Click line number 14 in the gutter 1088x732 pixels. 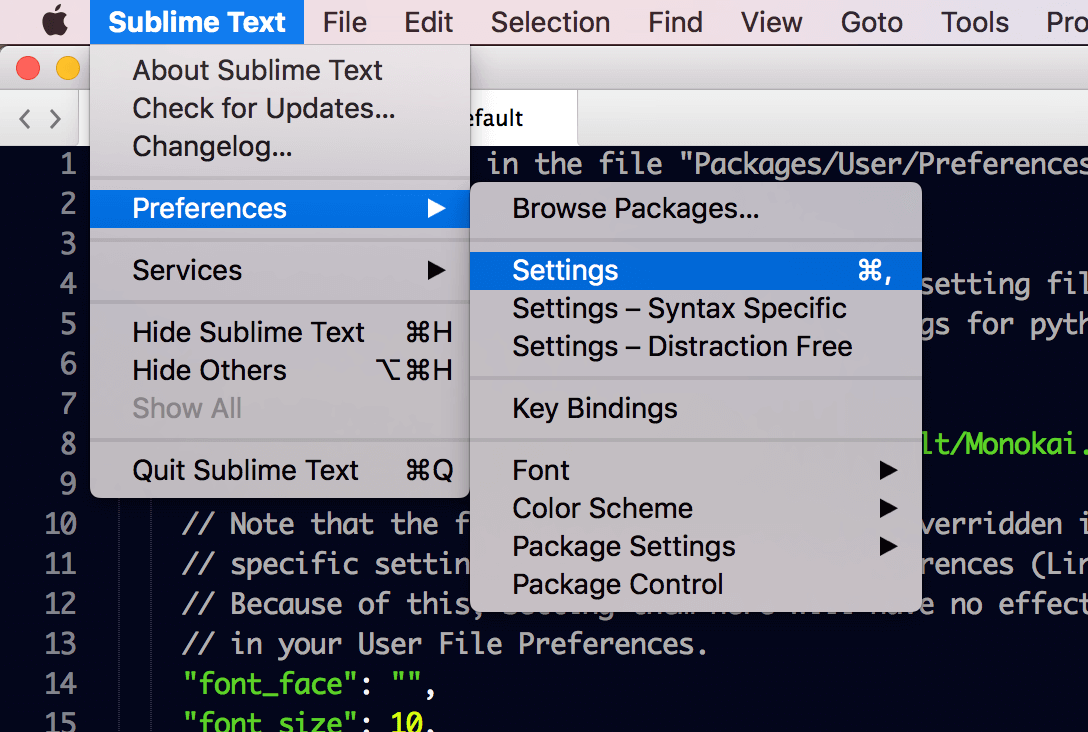pos(60,684)
